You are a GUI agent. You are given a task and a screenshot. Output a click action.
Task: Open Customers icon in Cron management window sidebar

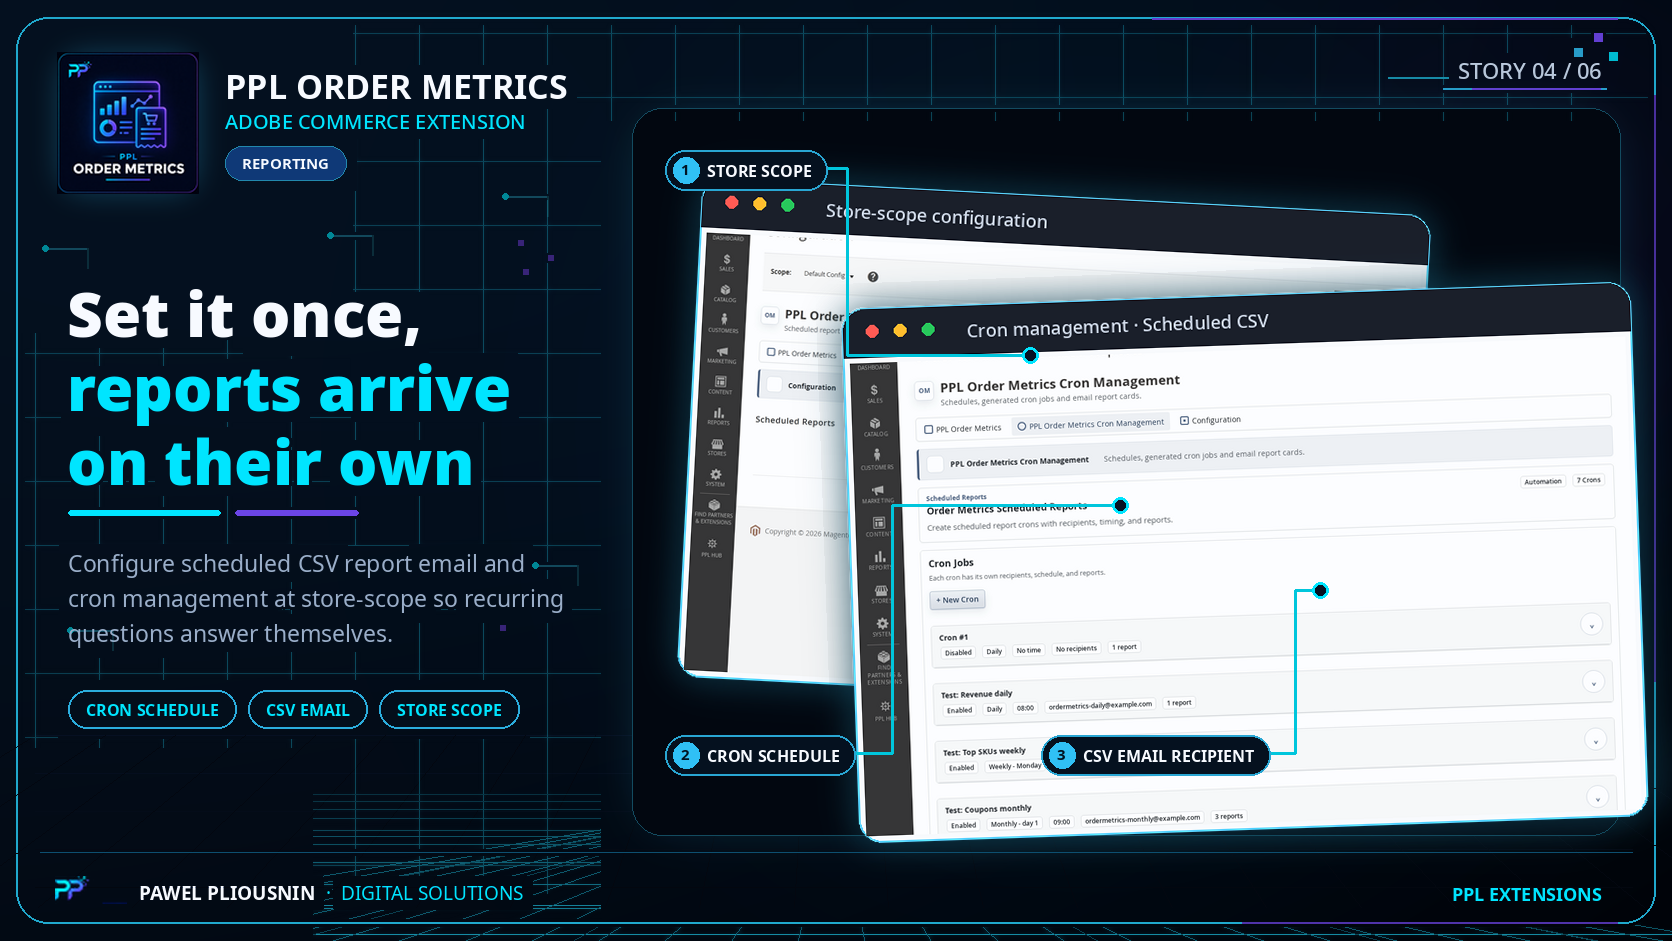877,459
